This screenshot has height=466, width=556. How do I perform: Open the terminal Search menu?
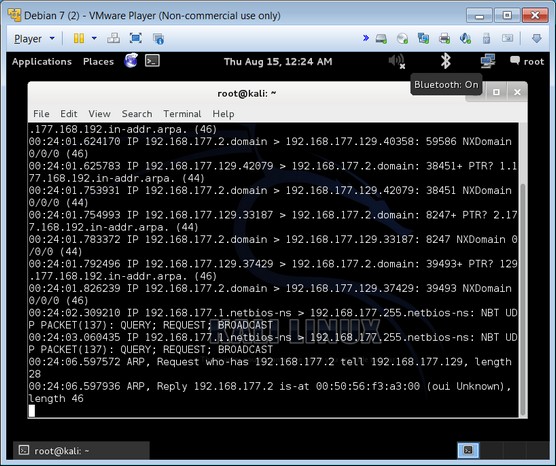coord(137,114)
